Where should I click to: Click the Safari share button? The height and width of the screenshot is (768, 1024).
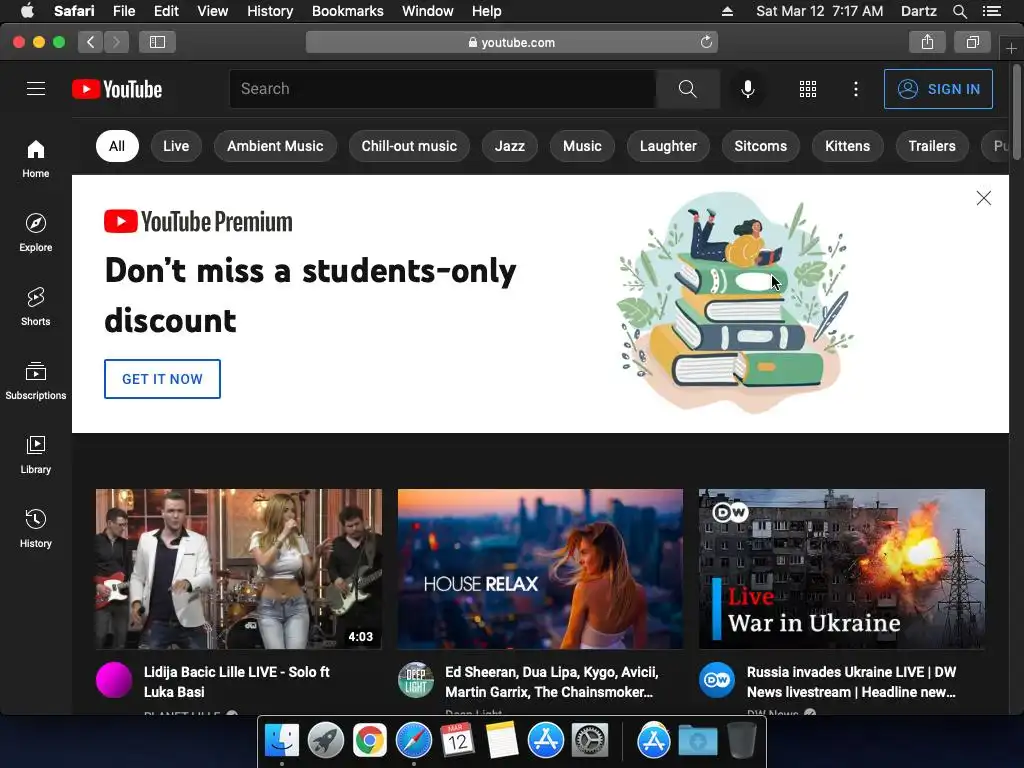click(x=927, y=42)
